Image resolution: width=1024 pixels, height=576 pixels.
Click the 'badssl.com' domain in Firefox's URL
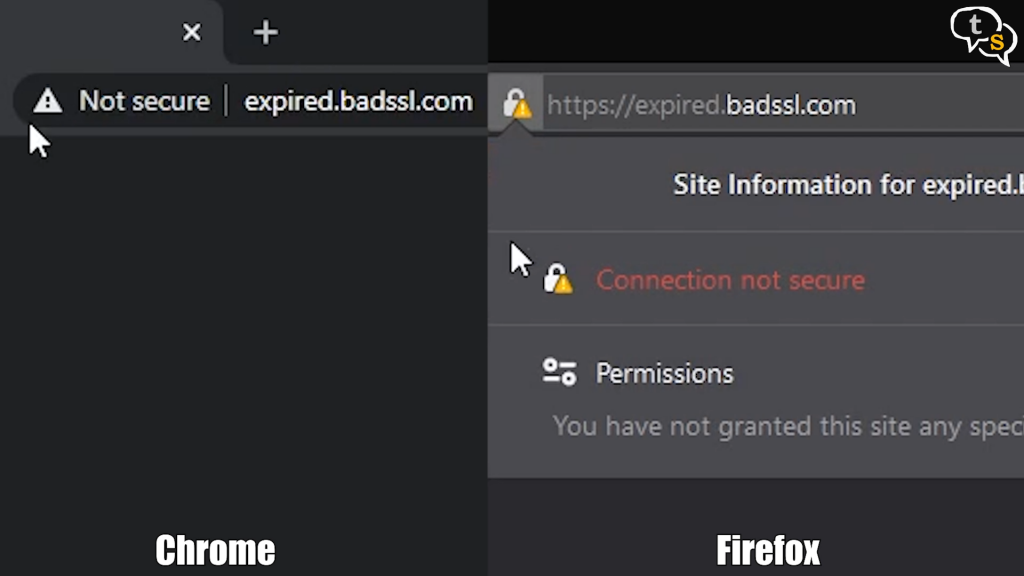point(791,105)
